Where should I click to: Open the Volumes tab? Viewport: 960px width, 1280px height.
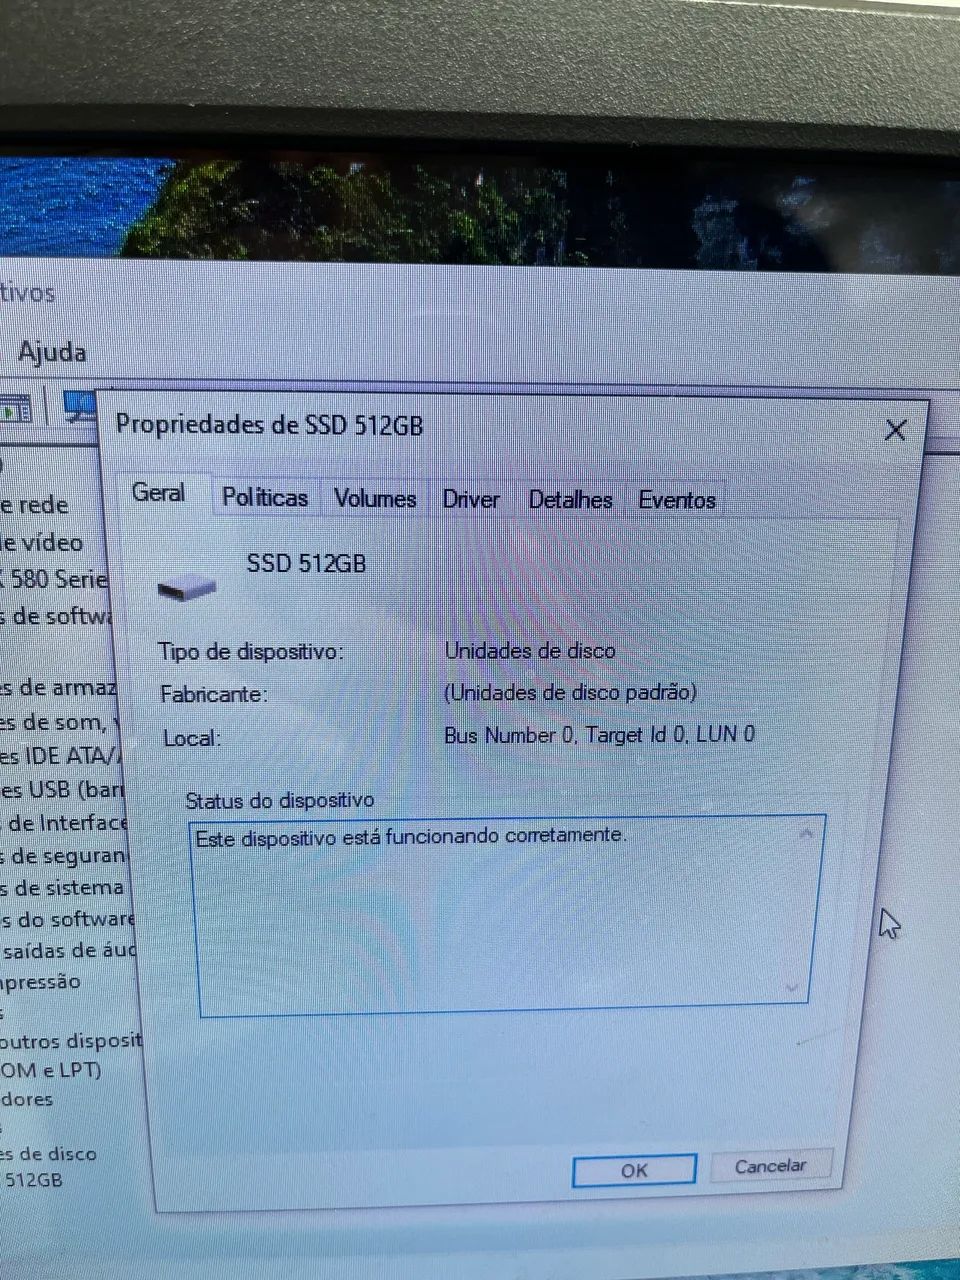[x=375, y=498]
